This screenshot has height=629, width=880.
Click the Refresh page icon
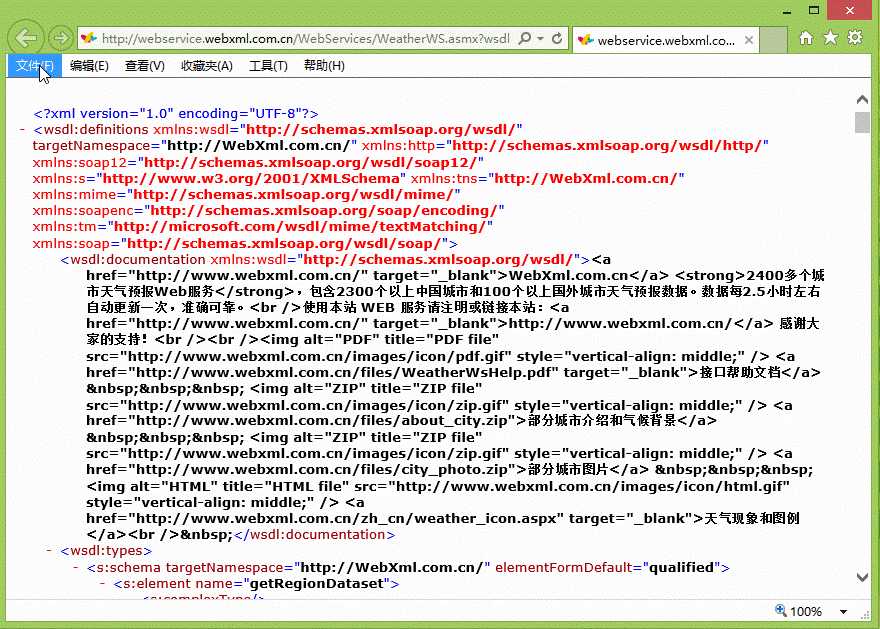pyautogui.click(x=557, y=38)
